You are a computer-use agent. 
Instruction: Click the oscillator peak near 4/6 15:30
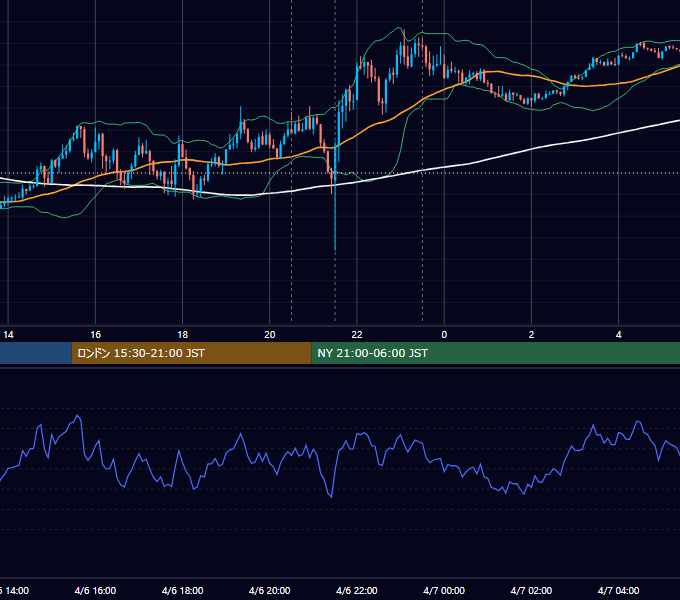point(78,416)
